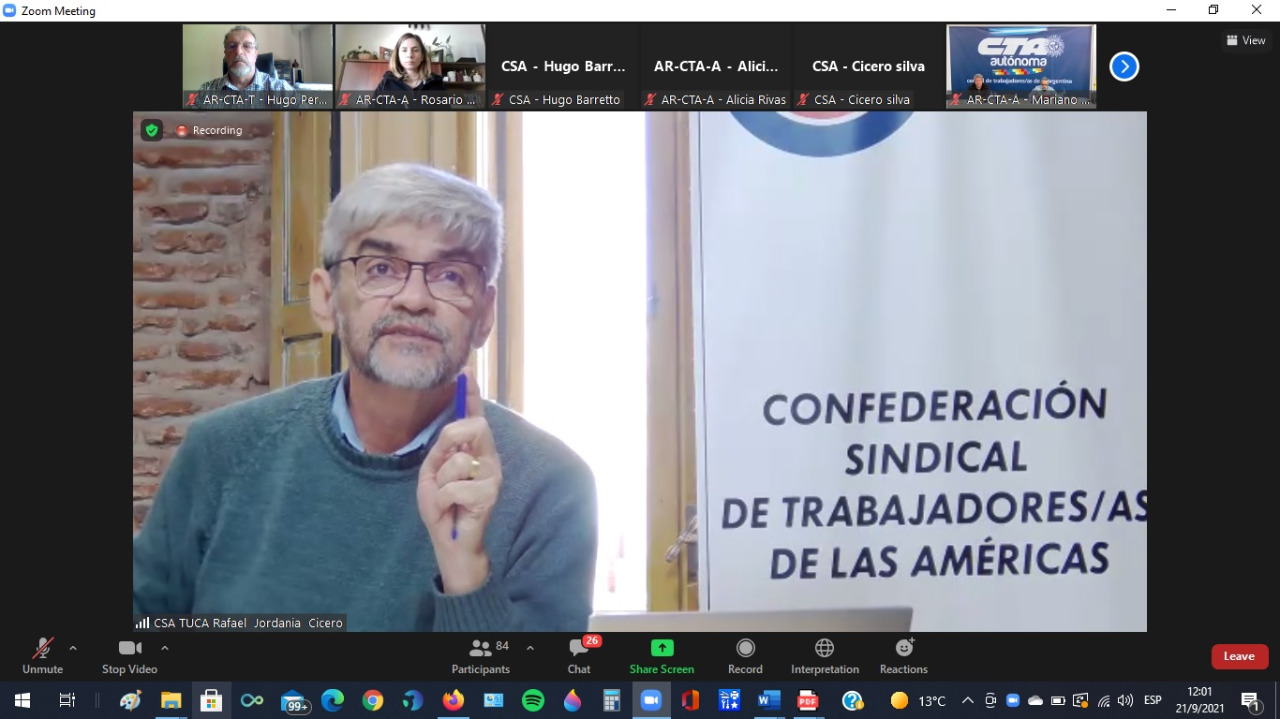Click speaker name label CSA TUCA Rafael
The image size is (1280, 719).
click(x=240, y=623)
